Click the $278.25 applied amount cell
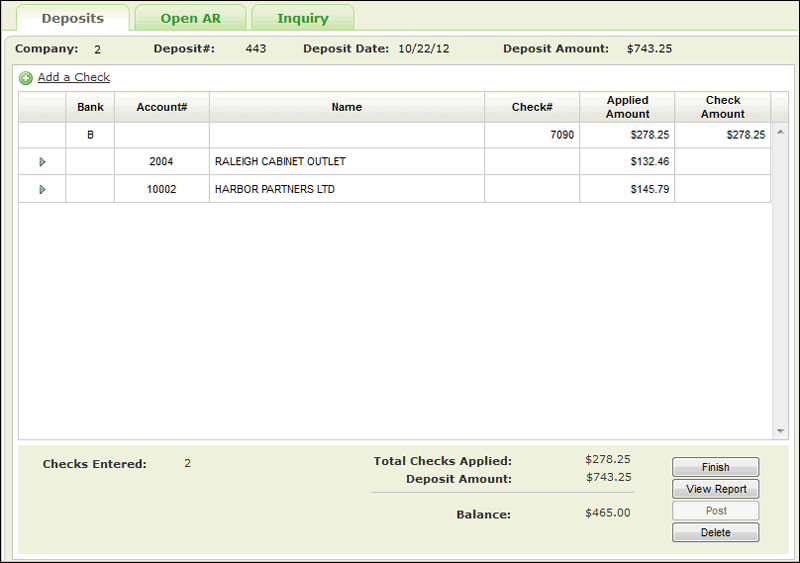 click(x=628, y=135)
